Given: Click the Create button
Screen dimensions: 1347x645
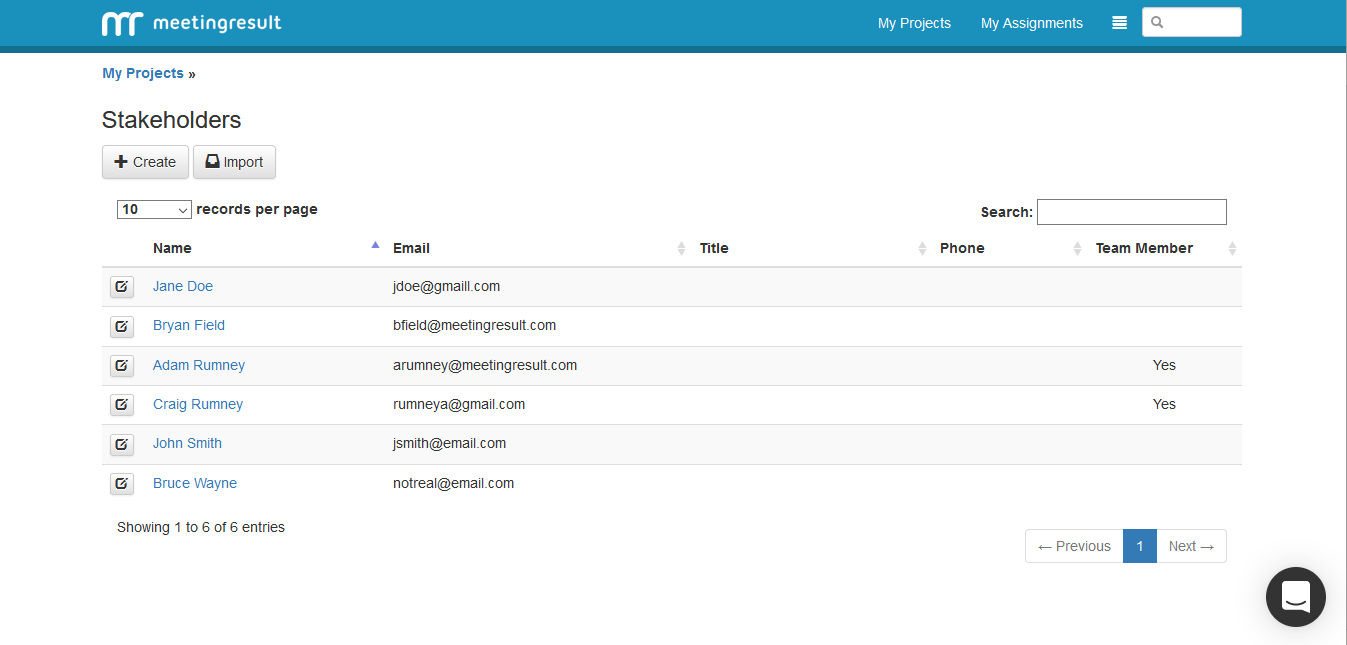Looking at the screenshot, I should 145,162.
